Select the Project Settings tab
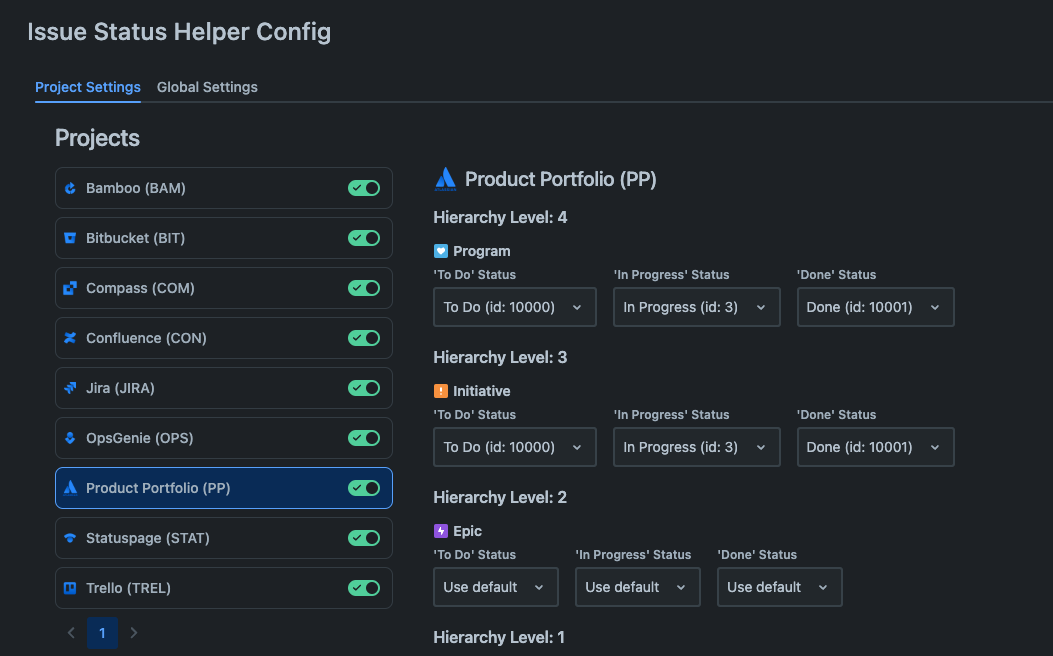Screen dimensions: 1053x656 tap(88, 87)
